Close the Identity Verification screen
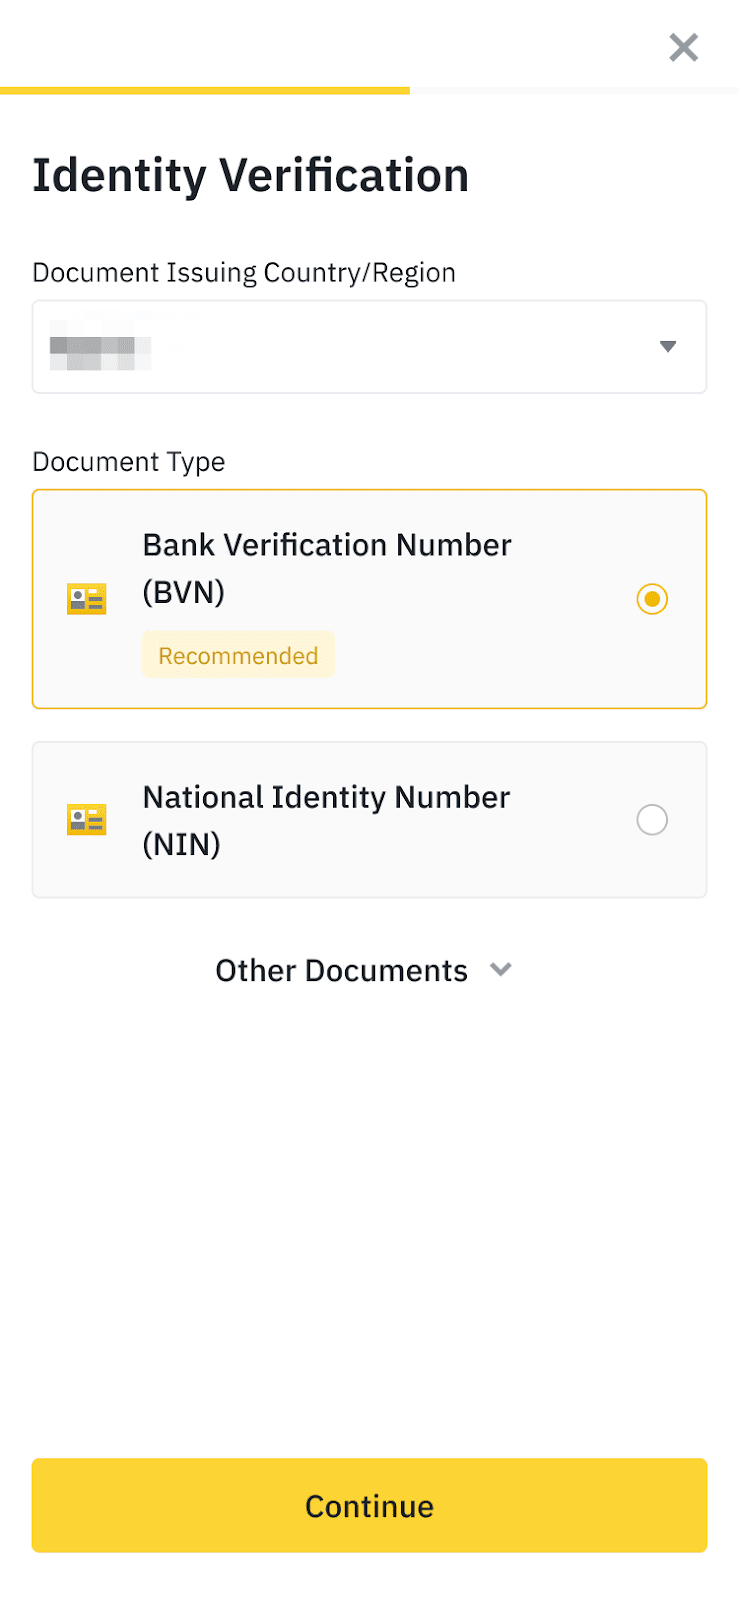This screenshot has height=1600, width=739. click(684, 47)
